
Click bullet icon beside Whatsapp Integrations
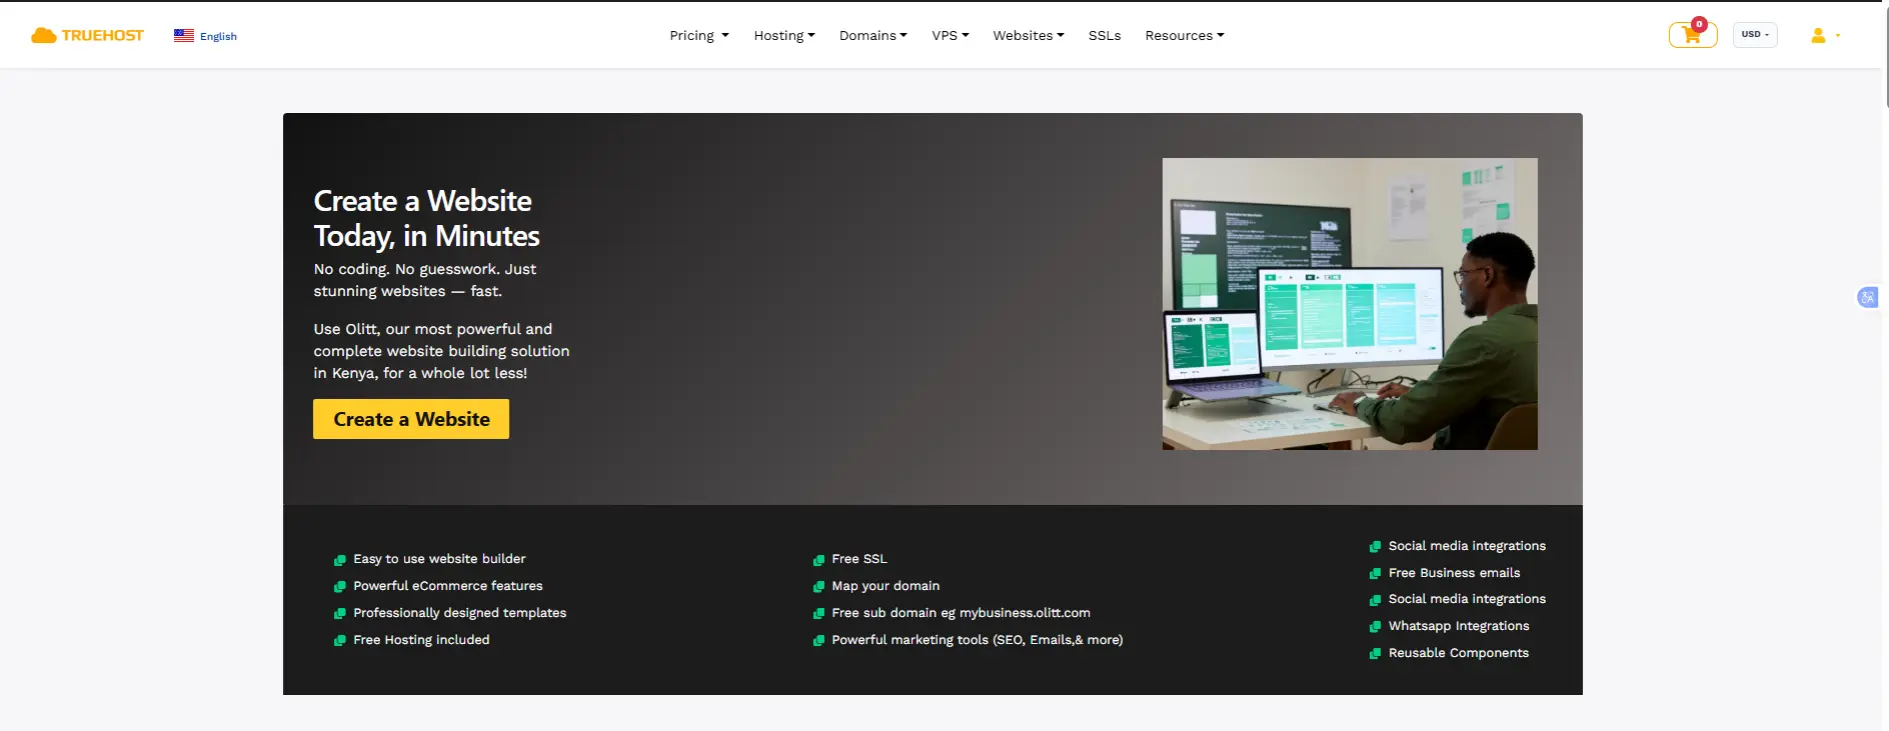tap(1375, 627)
